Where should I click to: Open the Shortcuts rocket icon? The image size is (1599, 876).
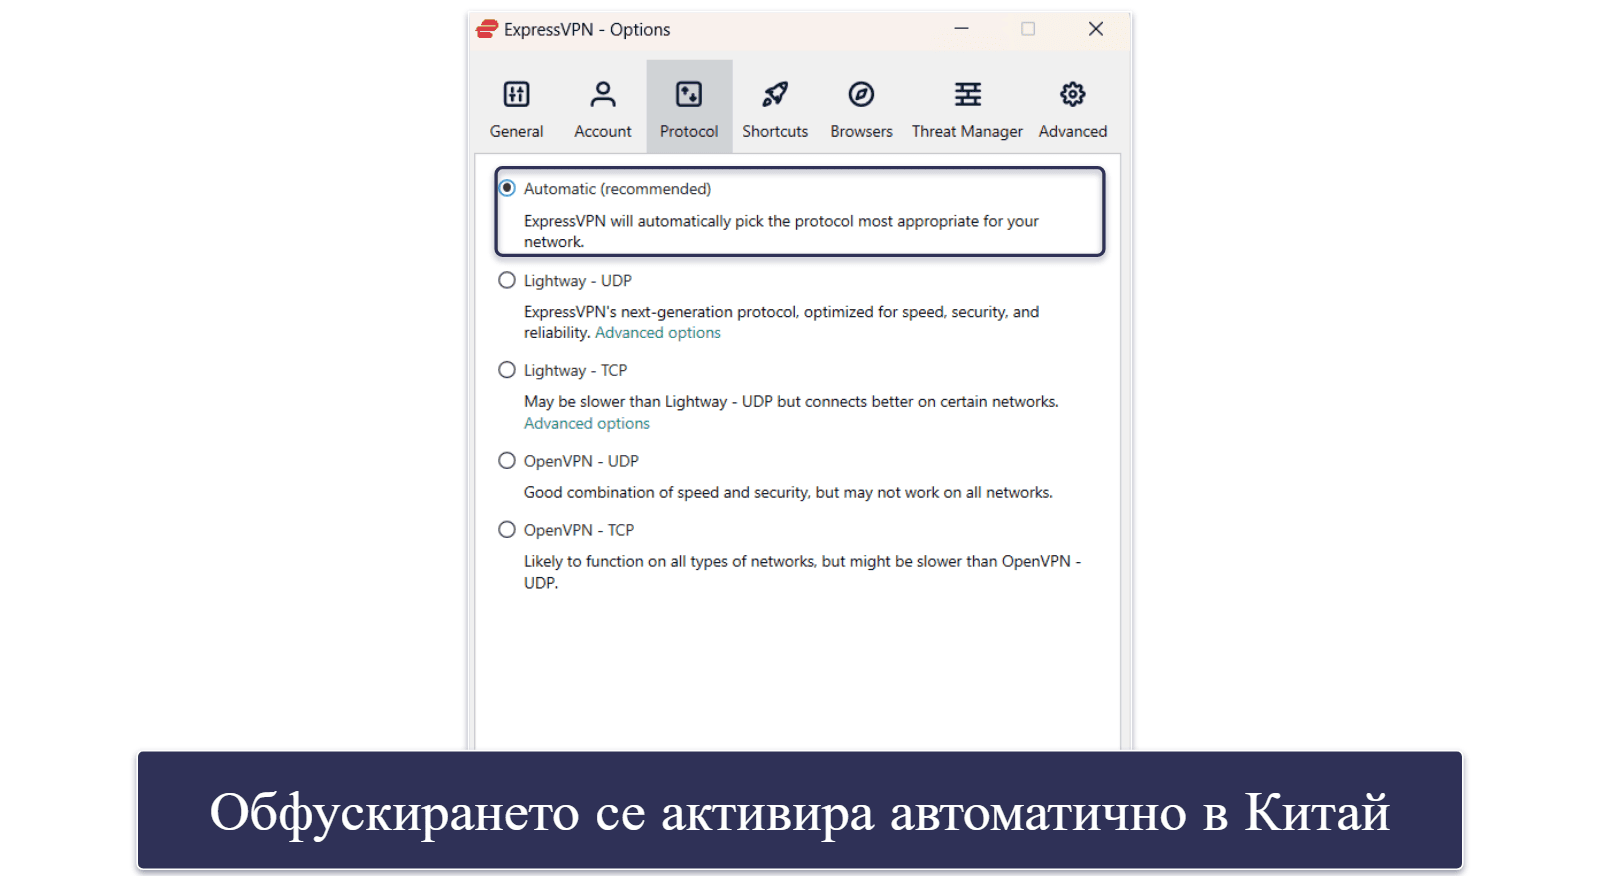tap(775, 94)
